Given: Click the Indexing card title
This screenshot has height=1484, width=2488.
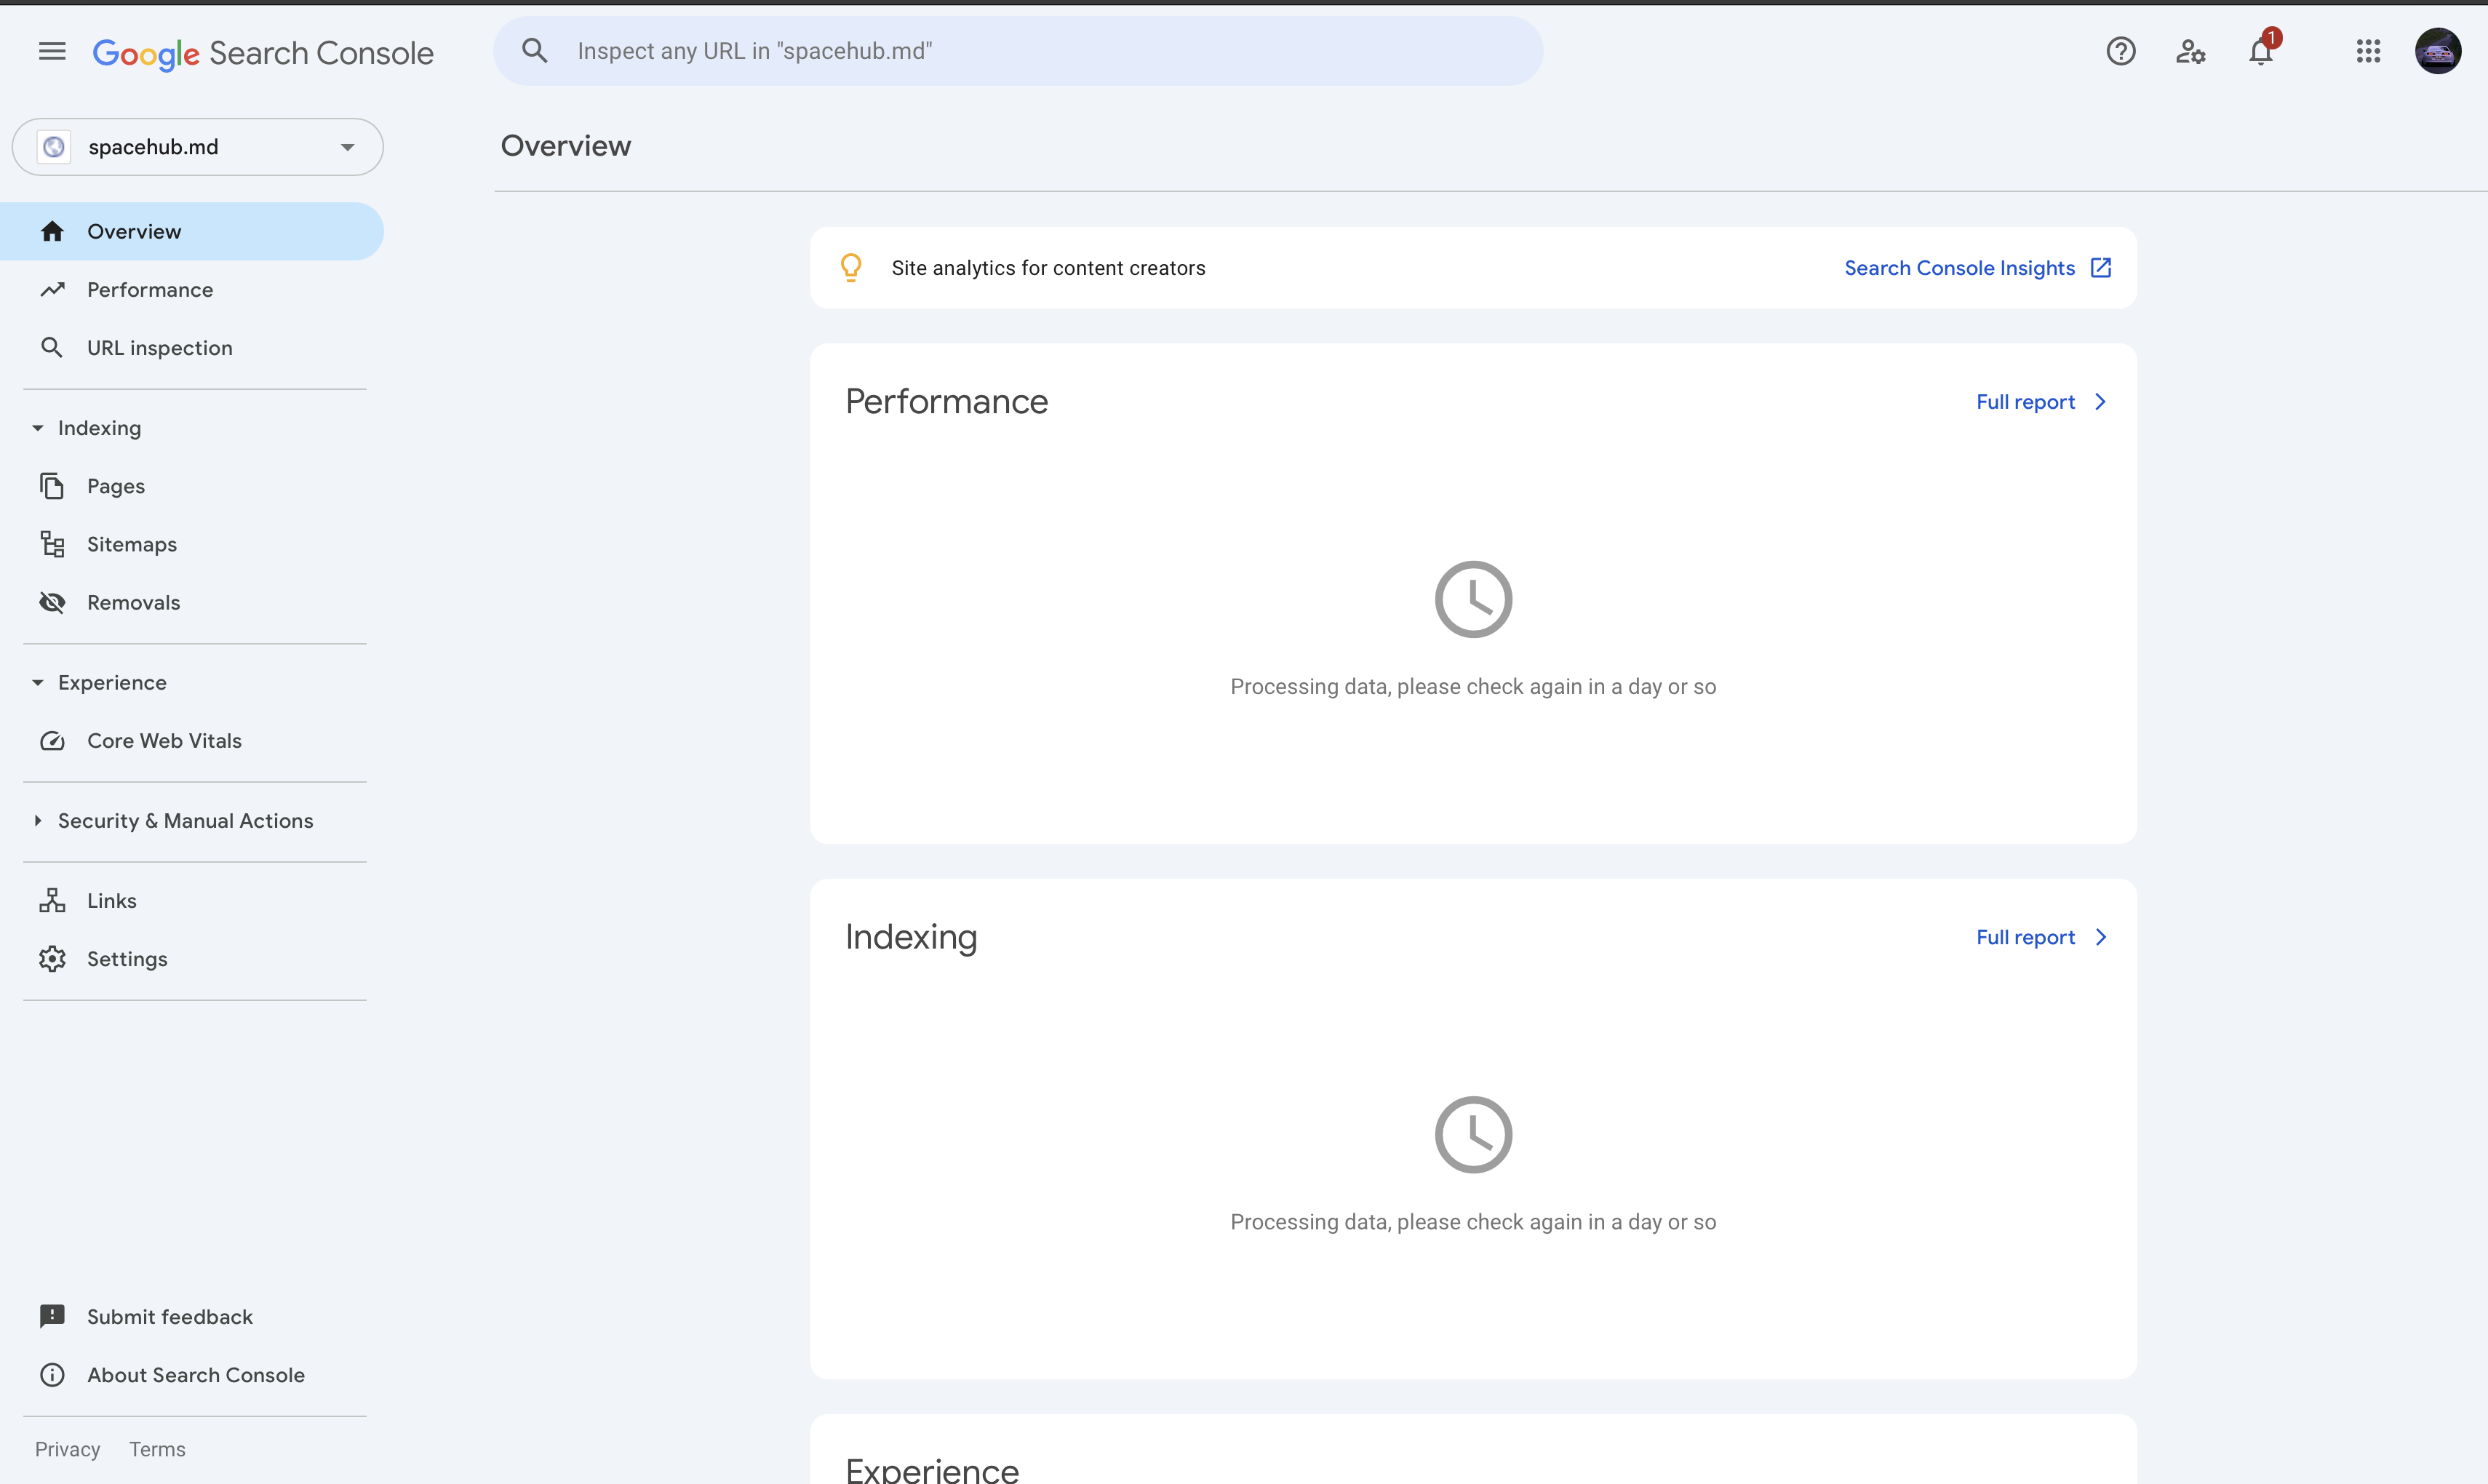Looking at the screenshot, I should click(911, 937).
